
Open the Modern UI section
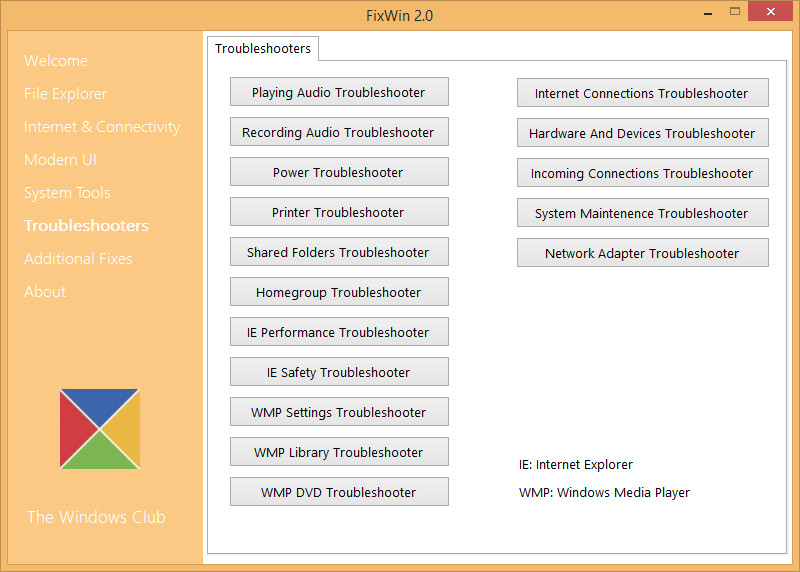click(60, 160)
